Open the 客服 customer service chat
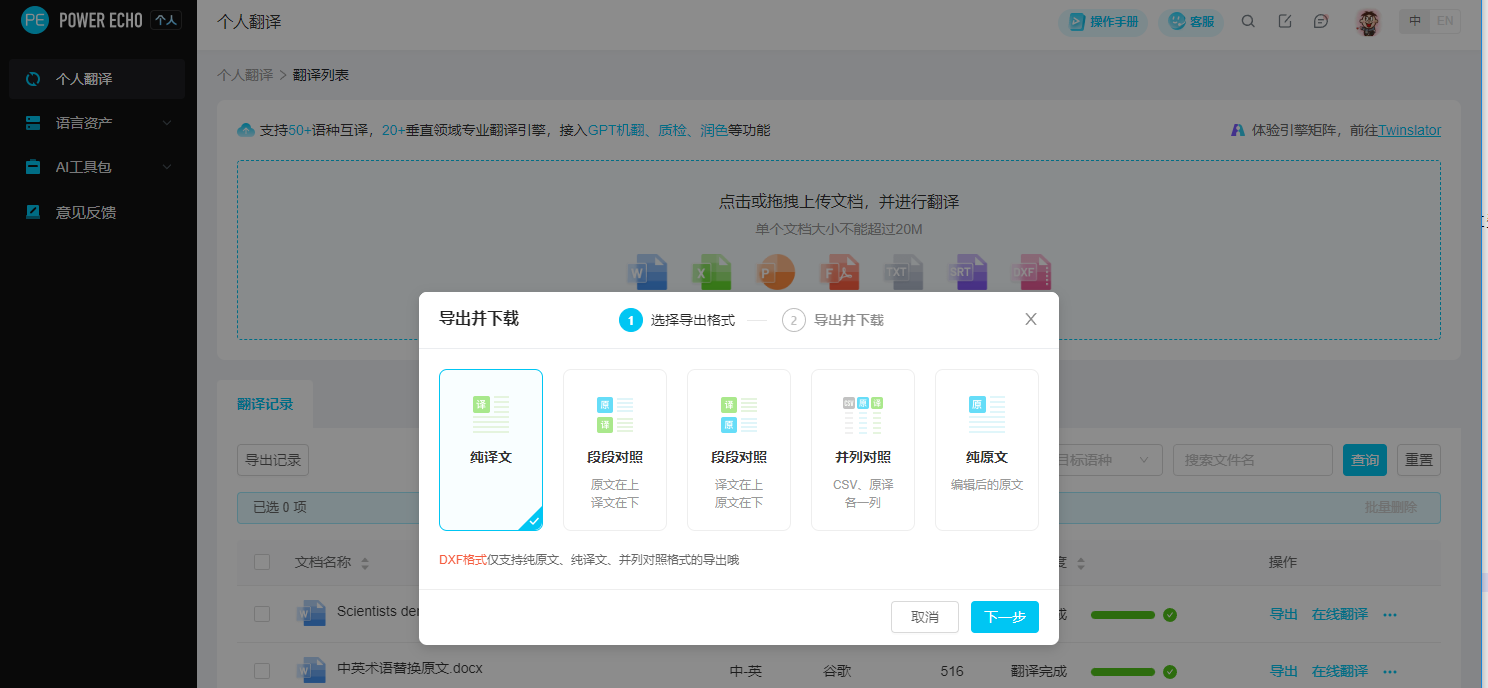The image size is (1488, 688). click(1190, 21)
